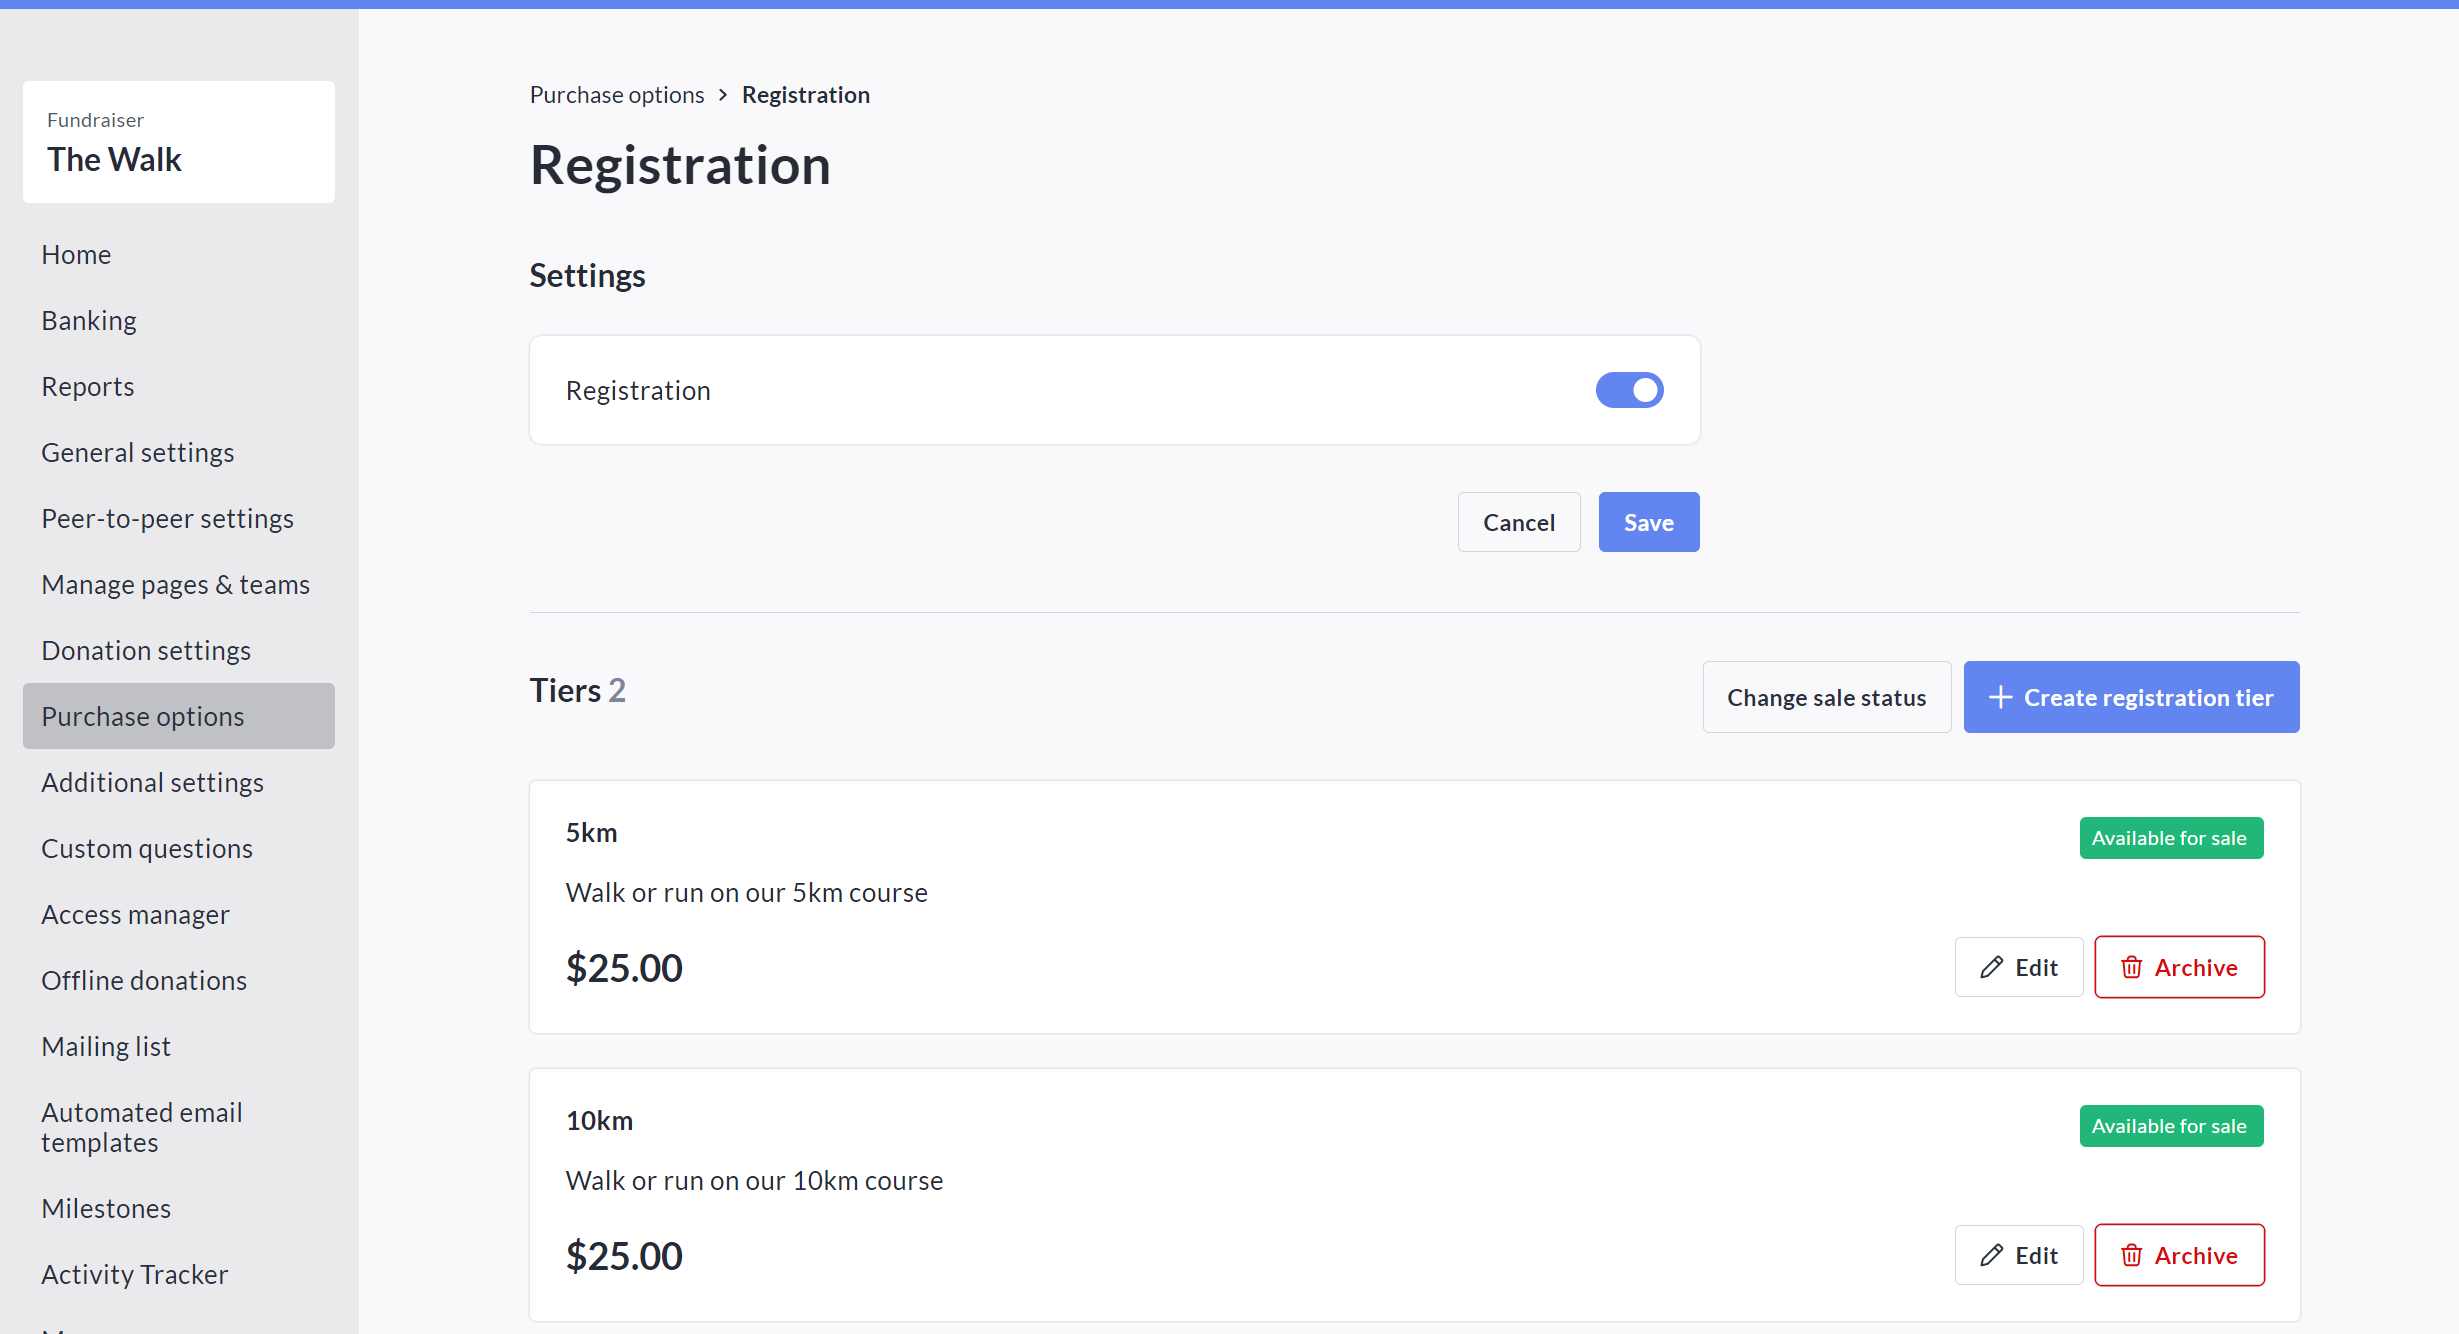Open Activity Tracker in sidebar
The width and height of the screenshot is (2459, 1334).
tap(135, 1274)
